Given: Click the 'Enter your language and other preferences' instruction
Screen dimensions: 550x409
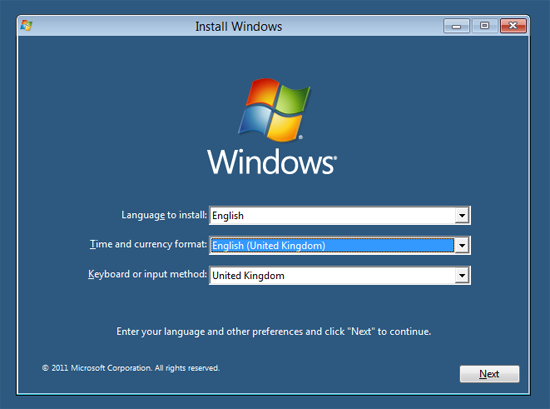Looking at the screenshot, I should [274, 331].
